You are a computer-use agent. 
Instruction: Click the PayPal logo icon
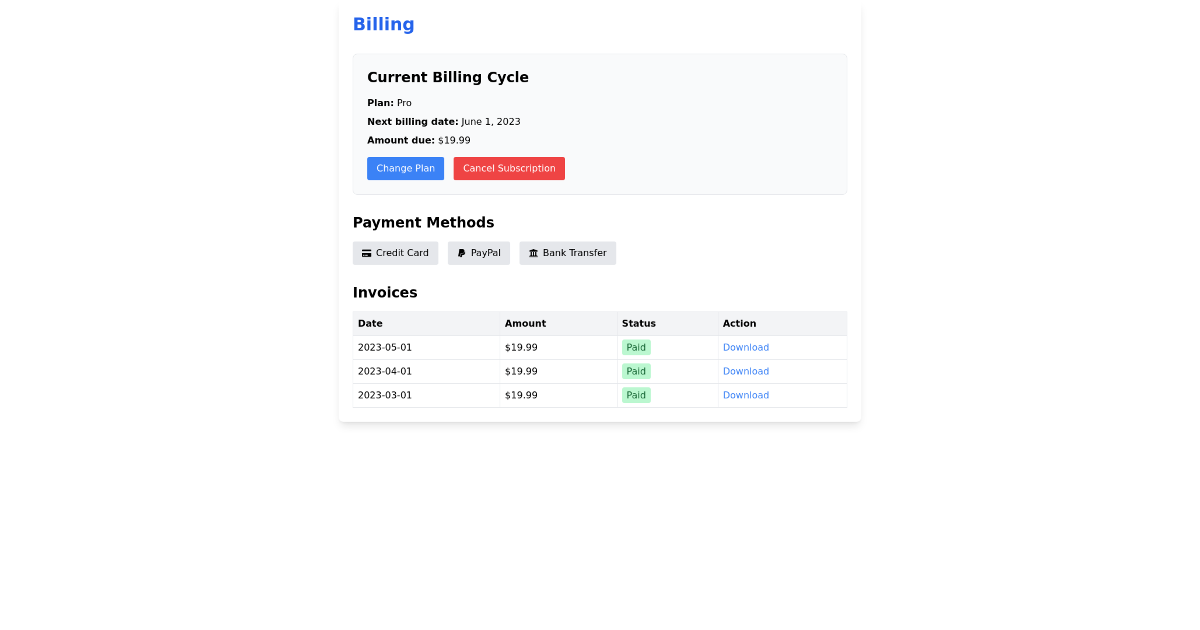click(460, 253)
